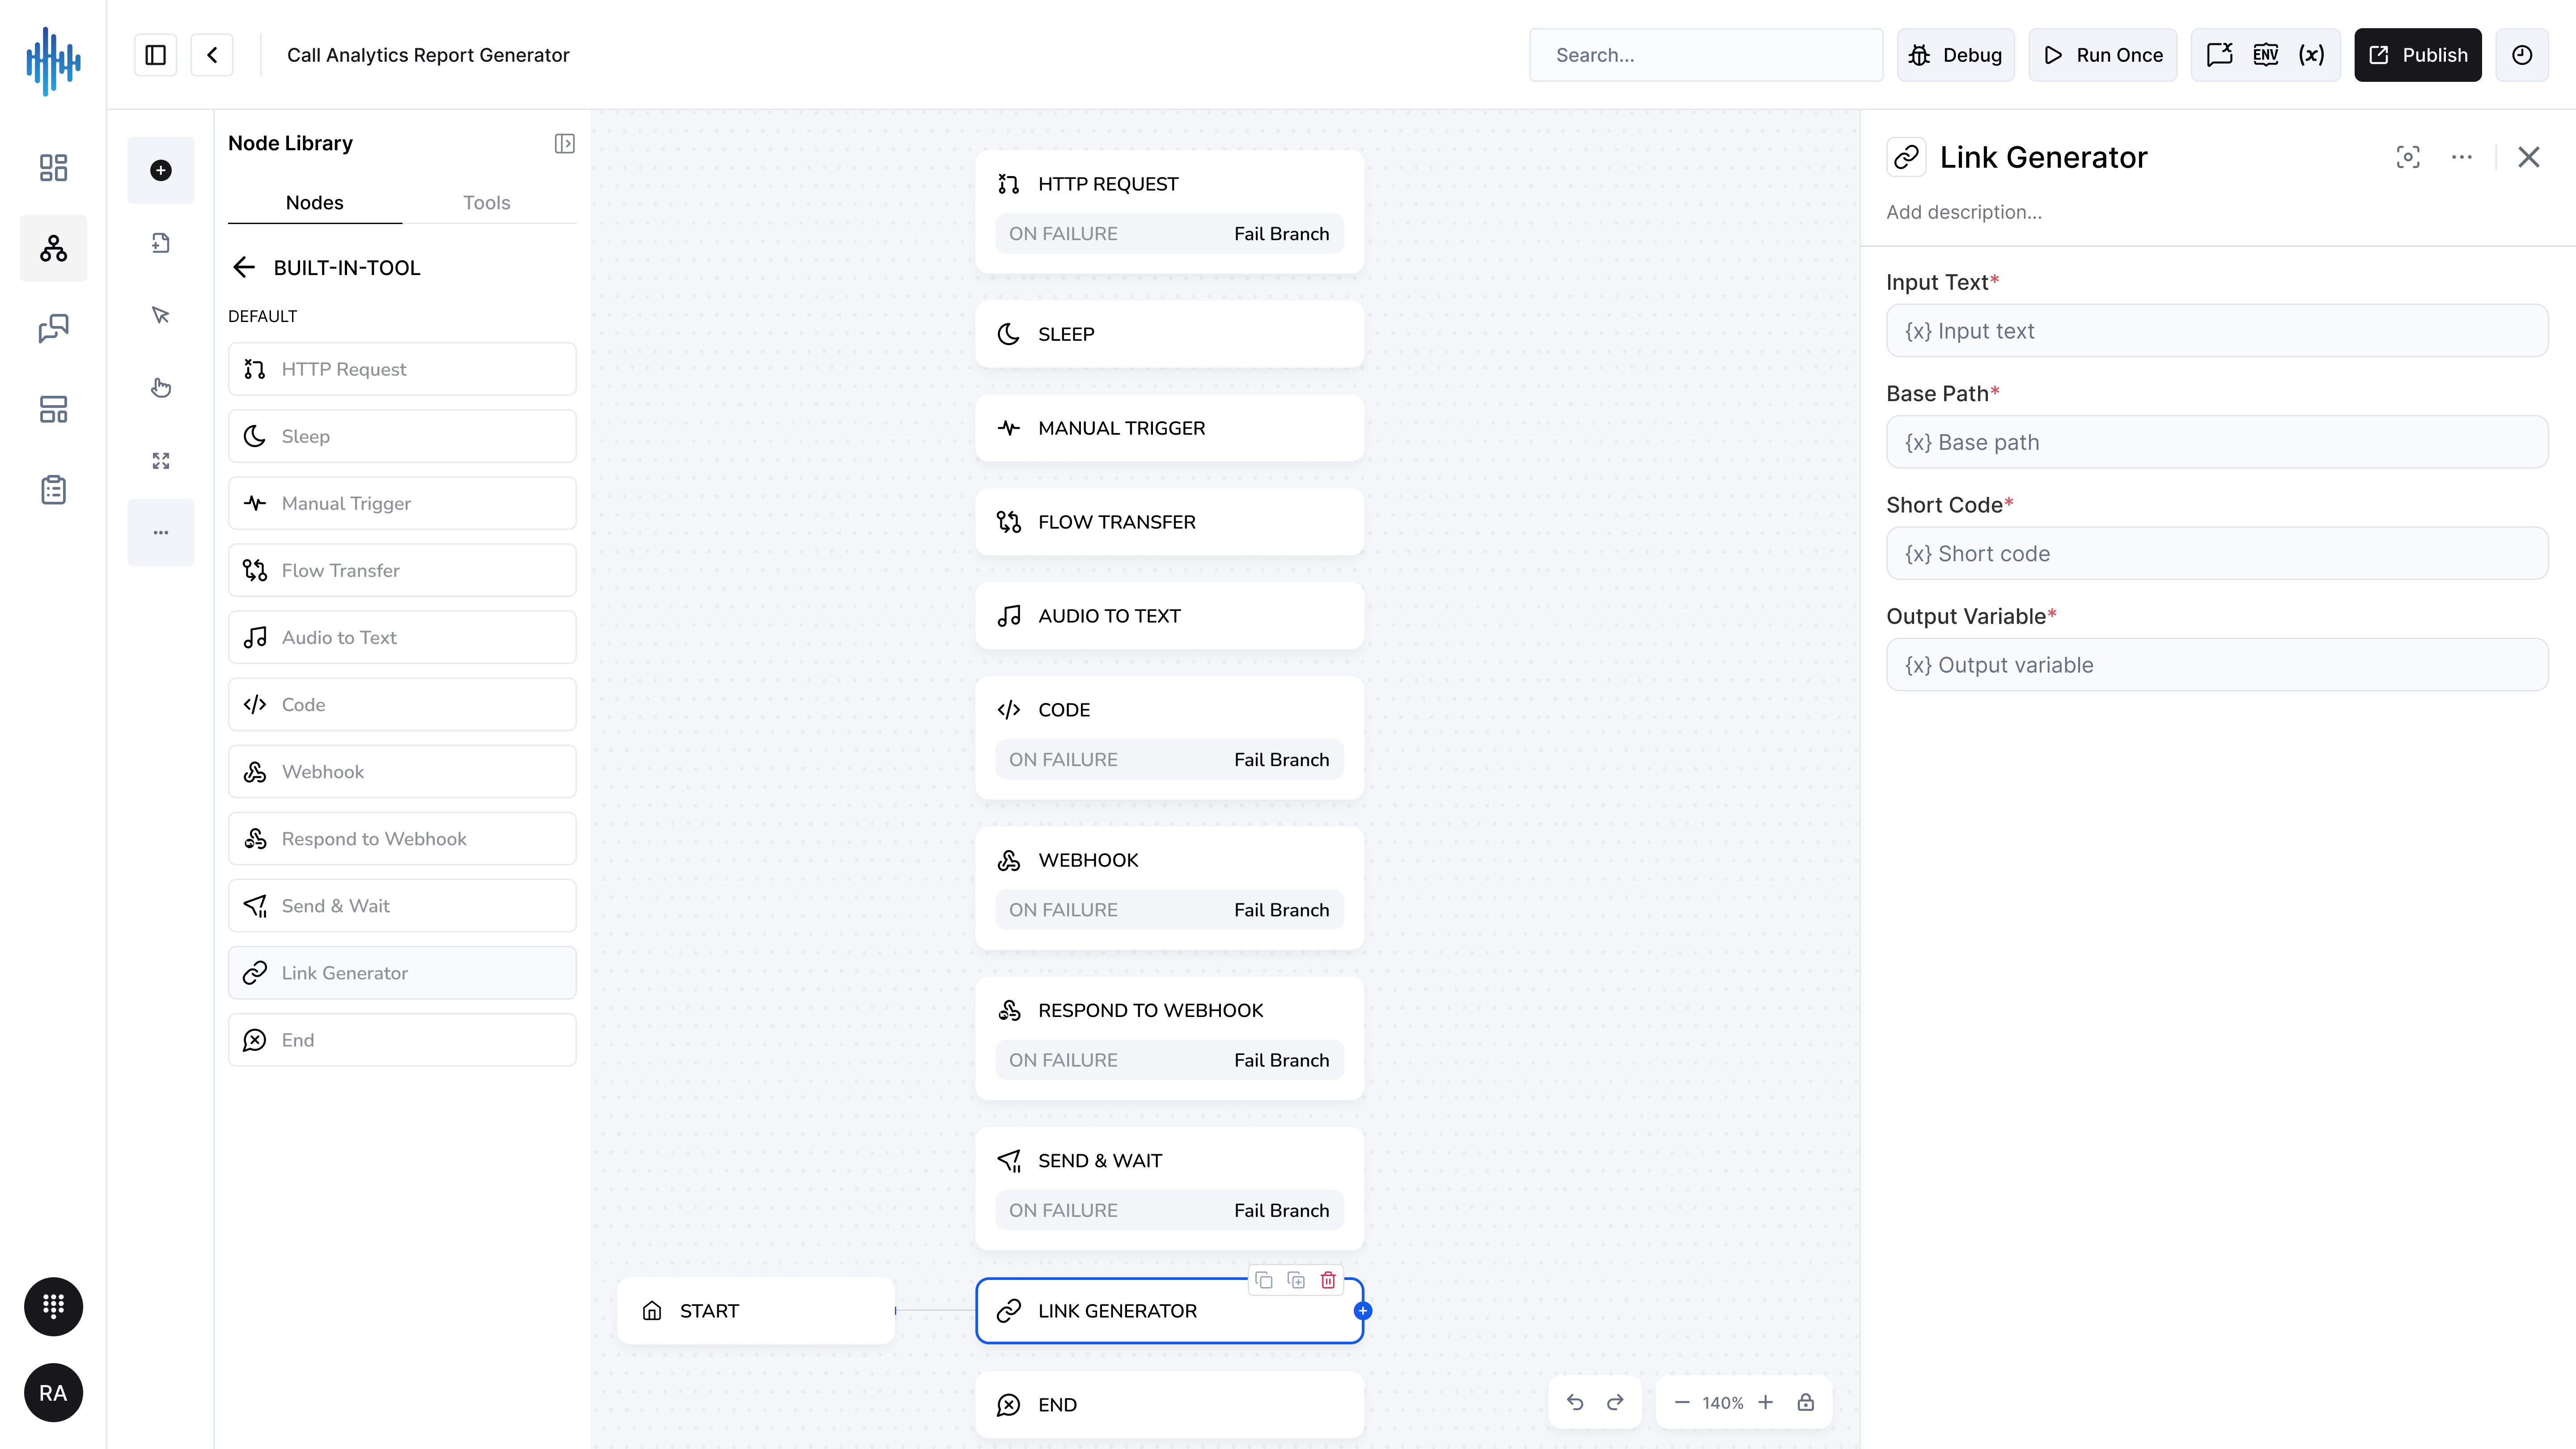Publish the workflow

click(x=2418, y=55)
